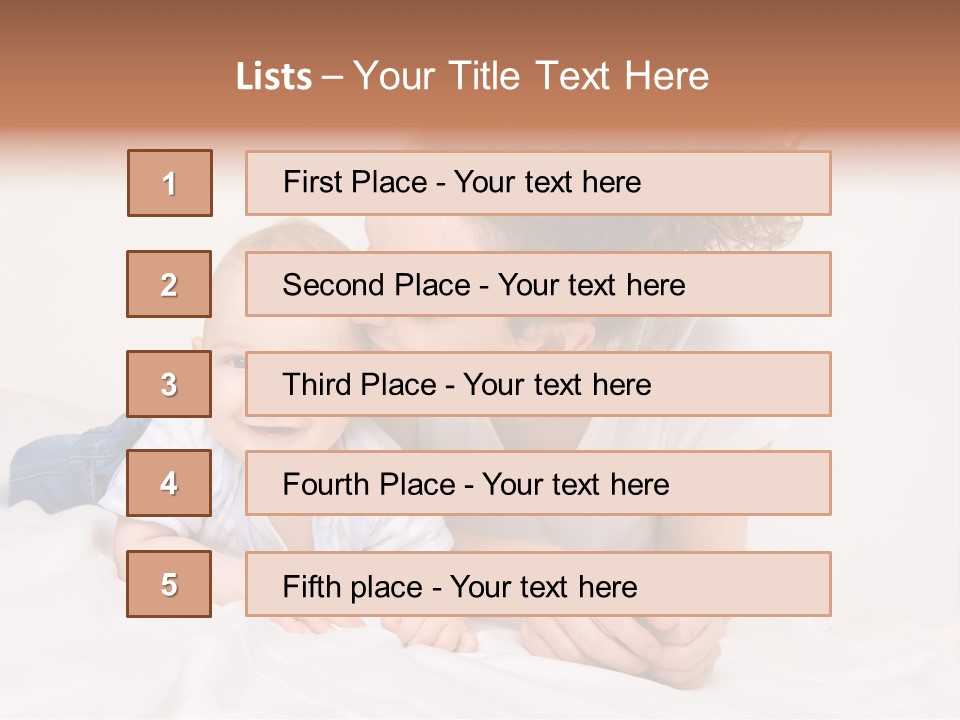Select the number 4 box
960x720 pixels.
point(169,483)
